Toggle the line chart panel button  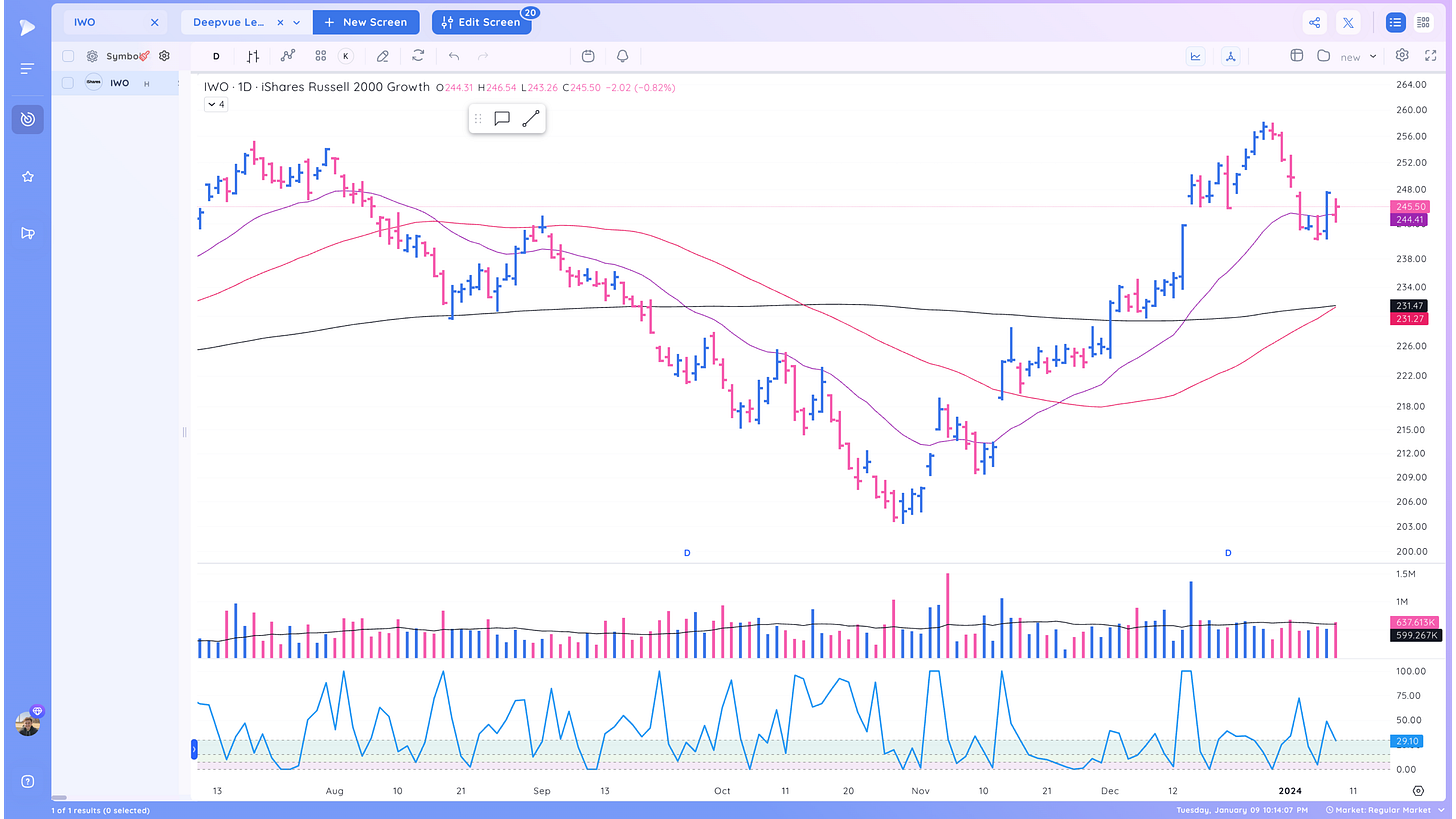[1195, 56]
